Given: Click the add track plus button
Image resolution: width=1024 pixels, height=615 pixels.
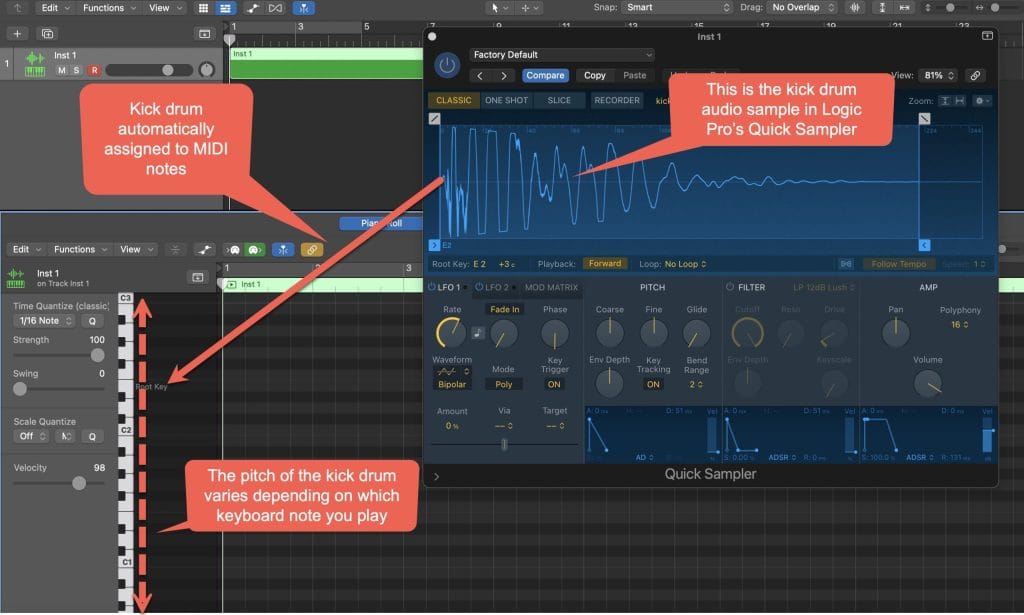Looking at the screenshot, I should [x=17, y=33].
